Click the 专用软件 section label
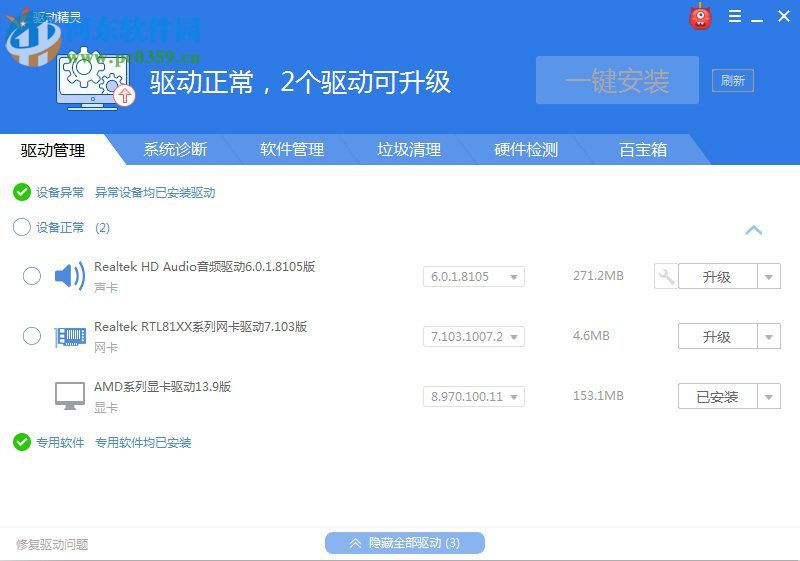 pyautogui.click(x=60, y=442)
